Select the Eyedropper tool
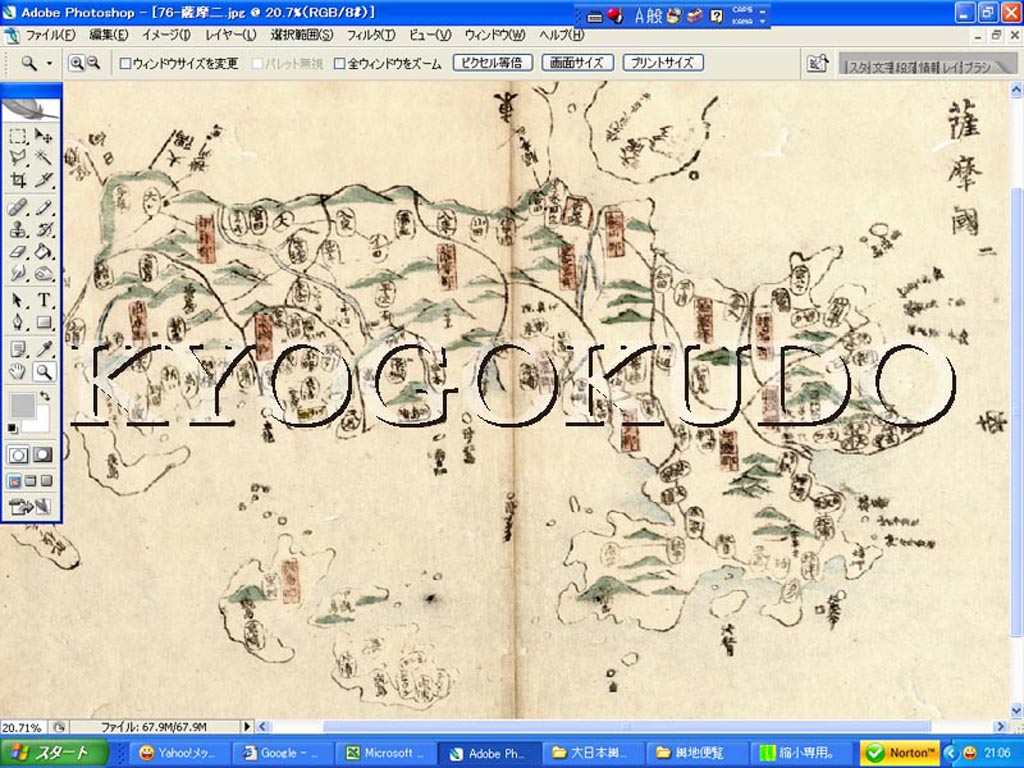The width and height of the screenshot is (1024, 768). click(43, 349)
